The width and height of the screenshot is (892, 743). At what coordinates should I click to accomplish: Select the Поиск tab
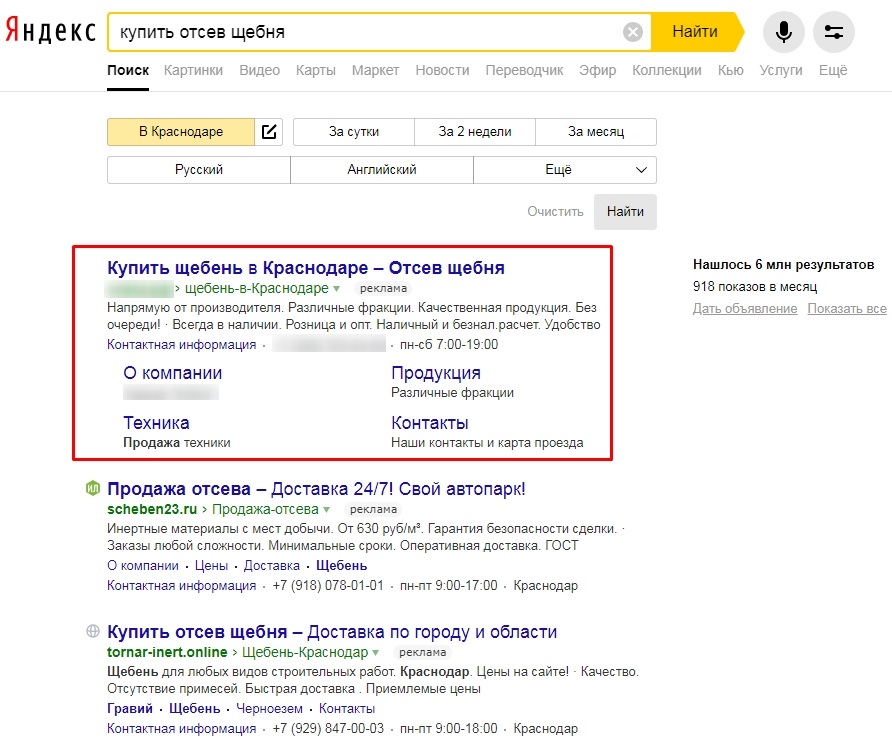click(x=128, y=70)
